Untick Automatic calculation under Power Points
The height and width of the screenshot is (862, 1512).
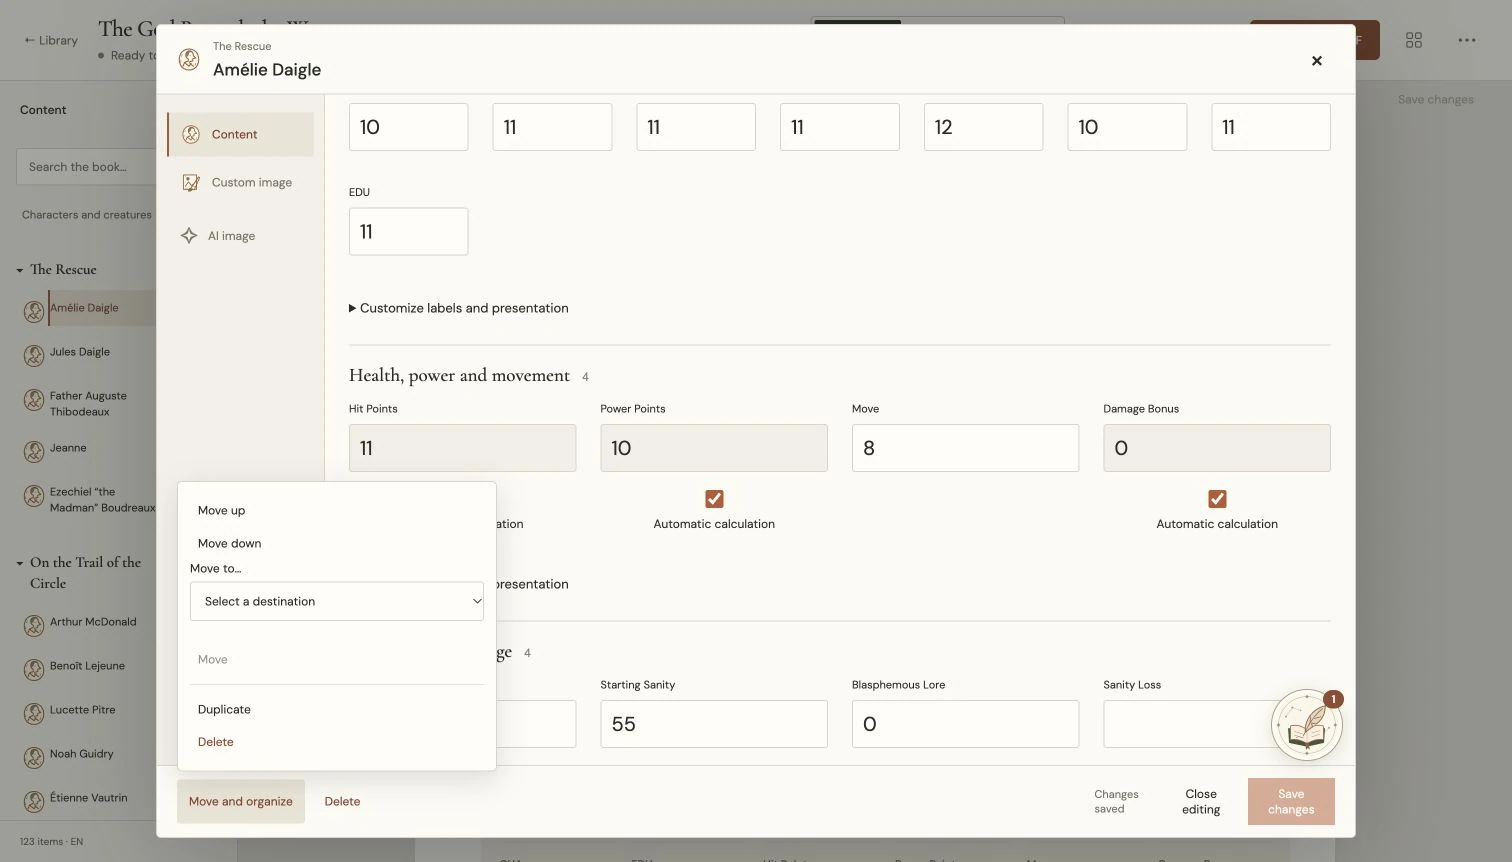[714, 499]
